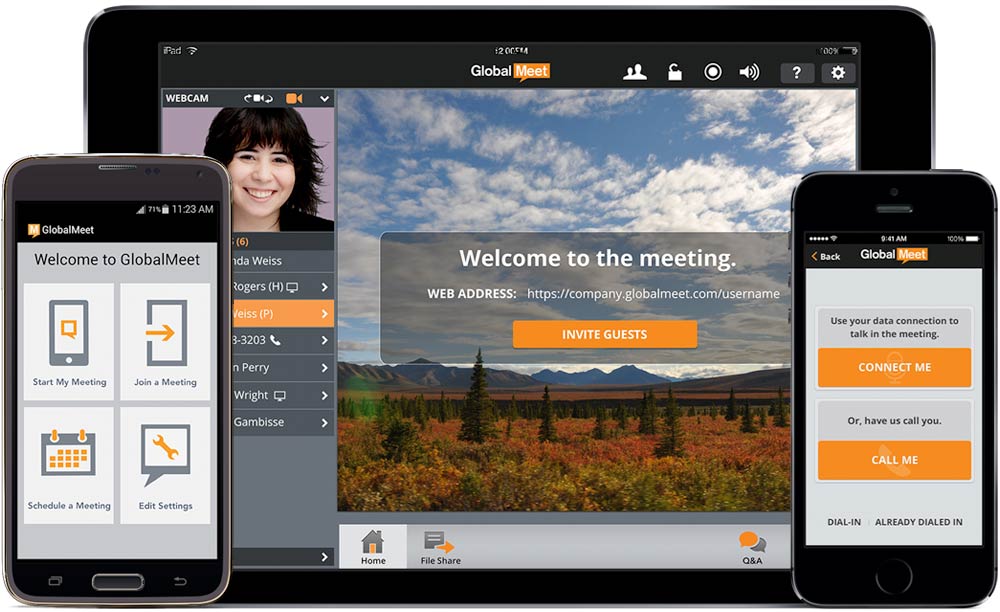Click the 11:23 AM clock on Android
1000x612 pixels.
point(193,209)
